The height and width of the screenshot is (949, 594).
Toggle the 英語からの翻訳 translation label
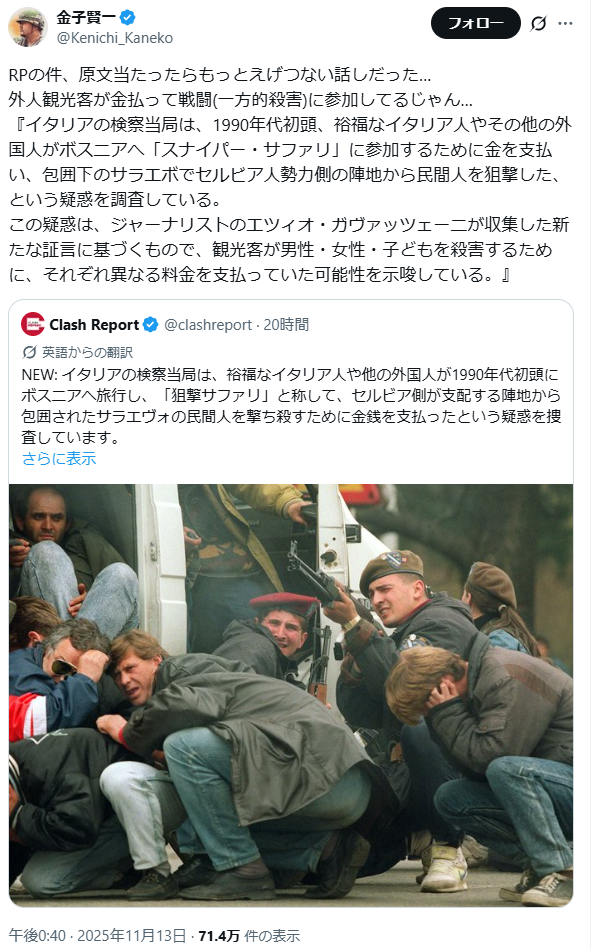point(87,352)
